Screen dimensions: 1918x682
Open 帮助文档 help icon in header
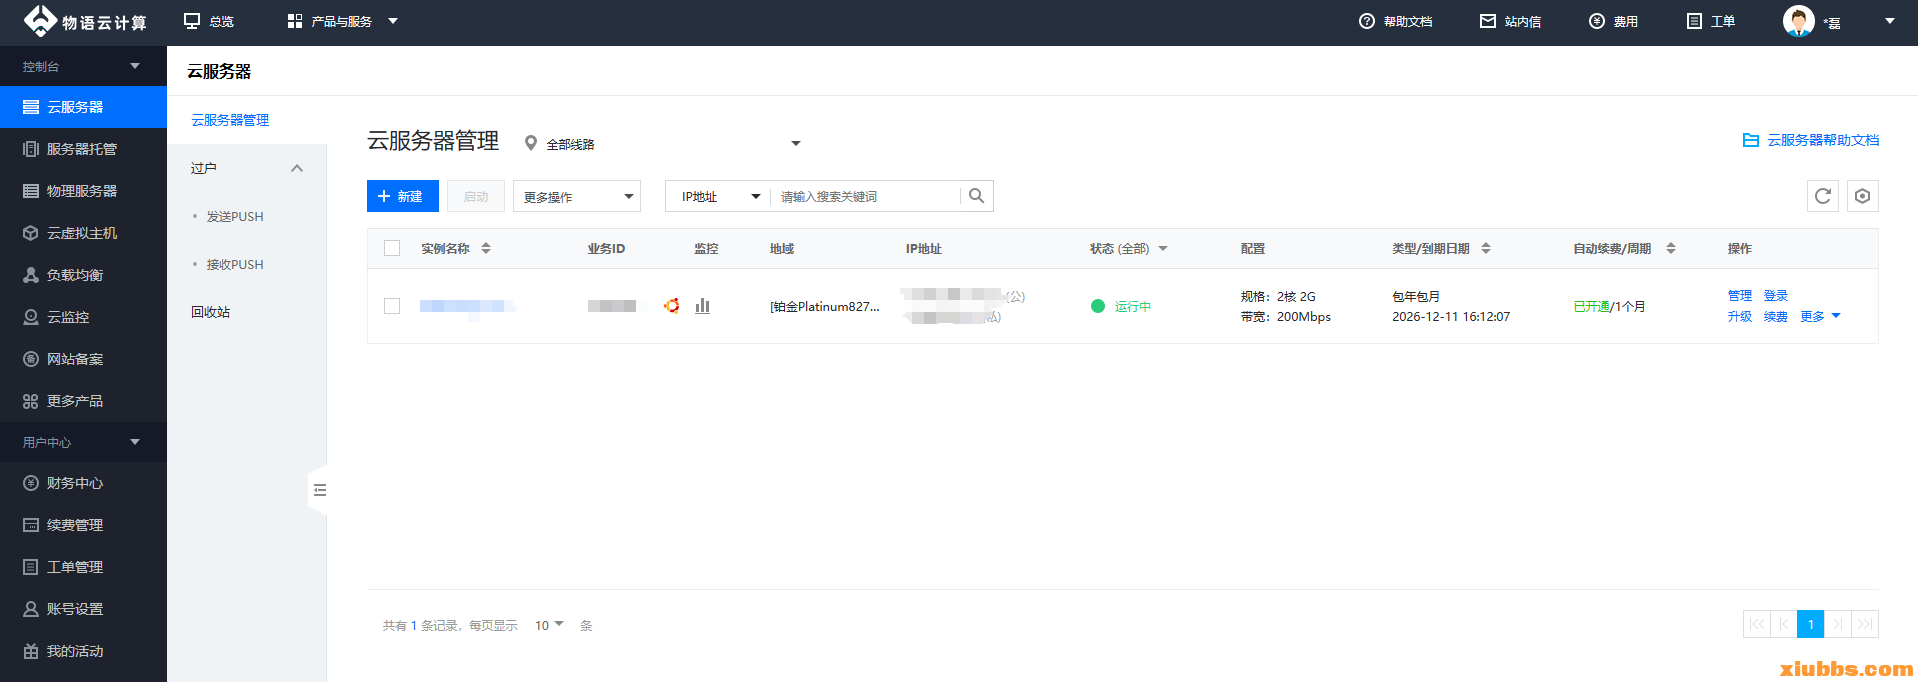(x=1366, y=21)
